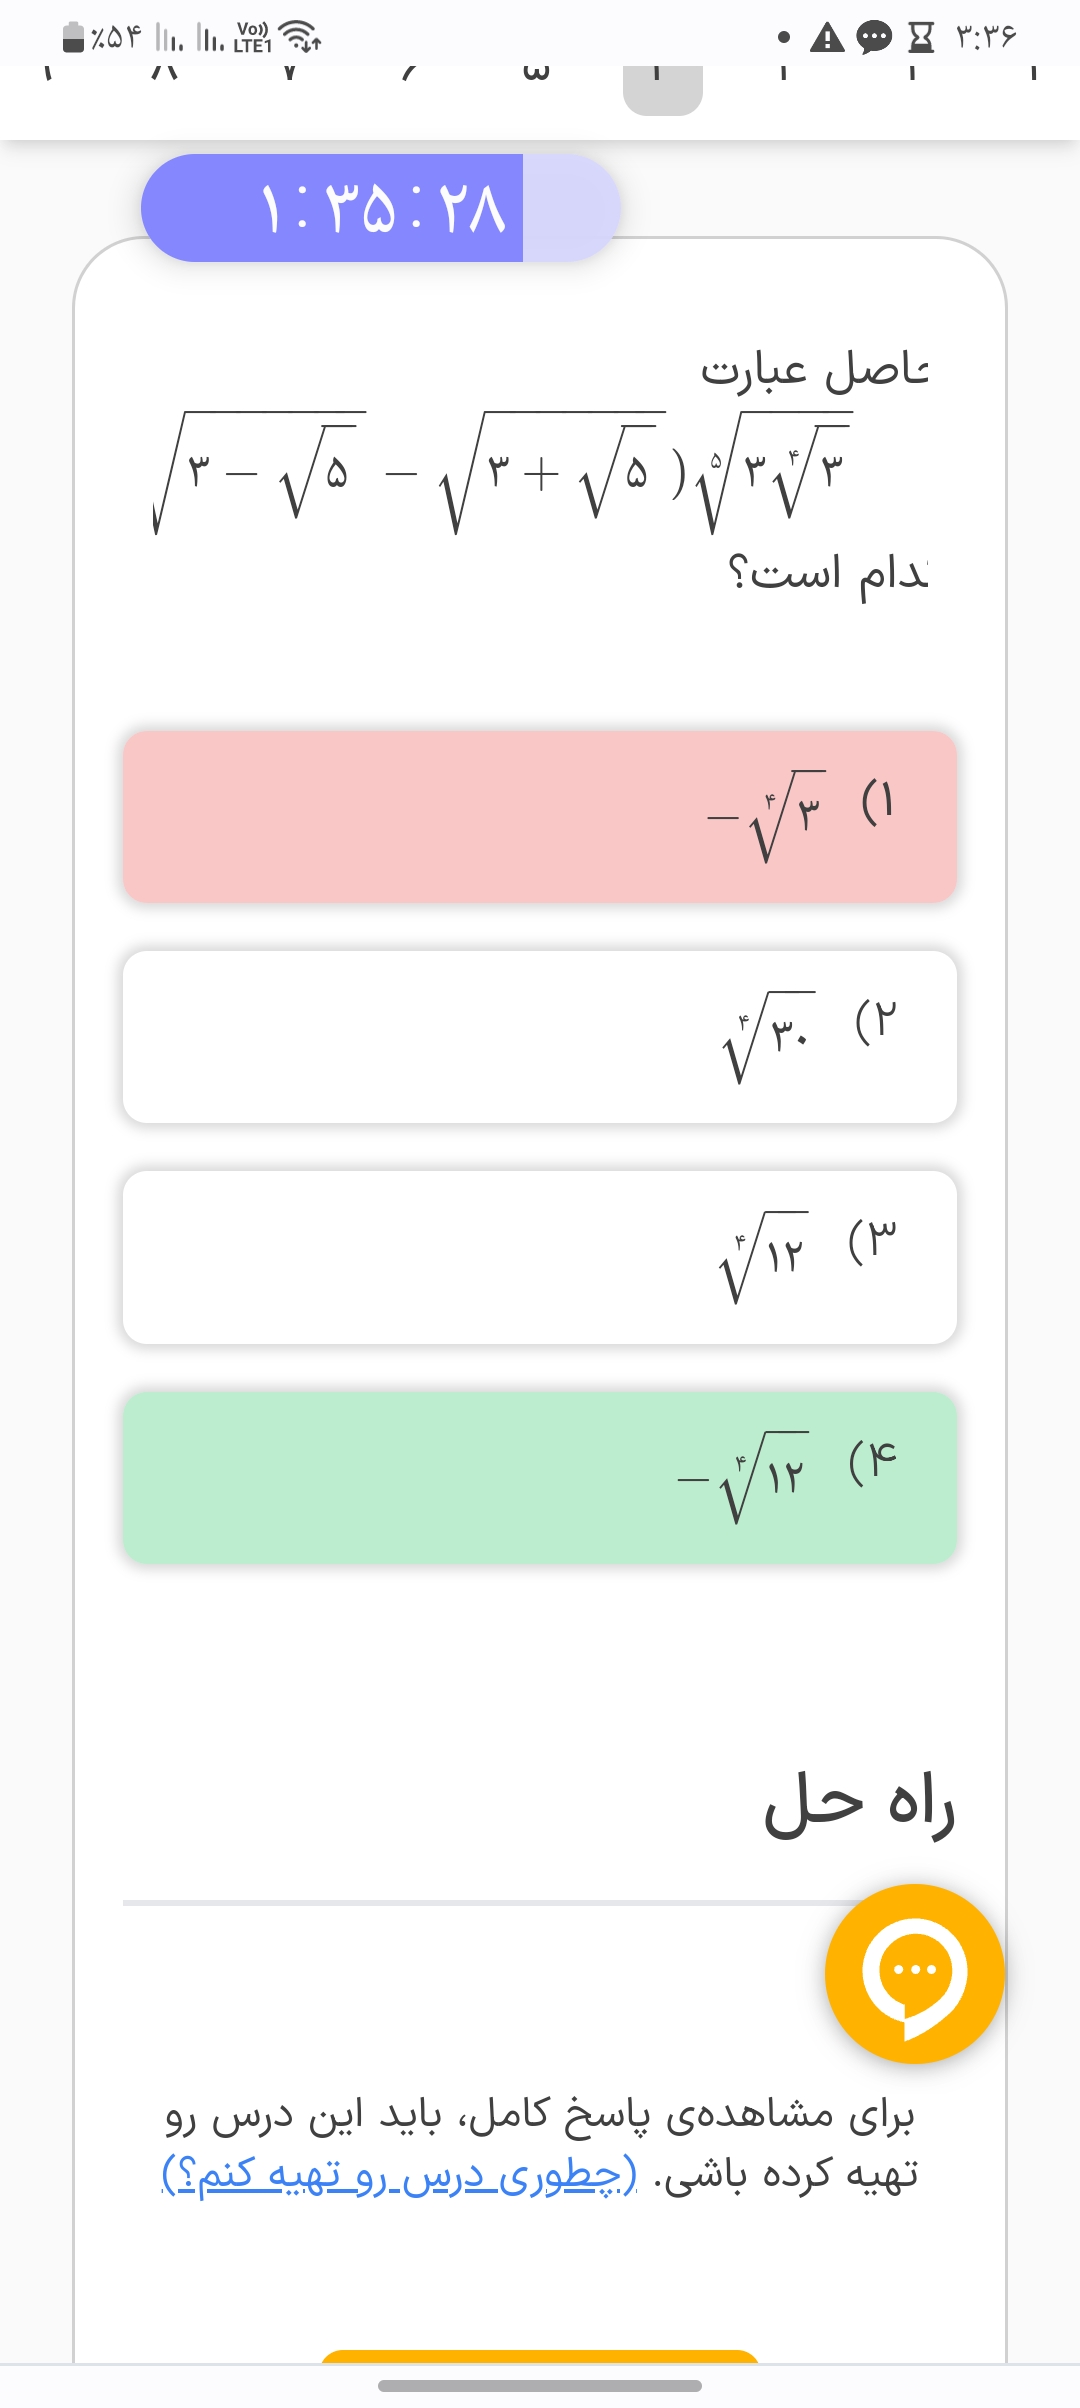
Task: Tap the status bar clock ۳:۳۶
Action: [986, 38]
